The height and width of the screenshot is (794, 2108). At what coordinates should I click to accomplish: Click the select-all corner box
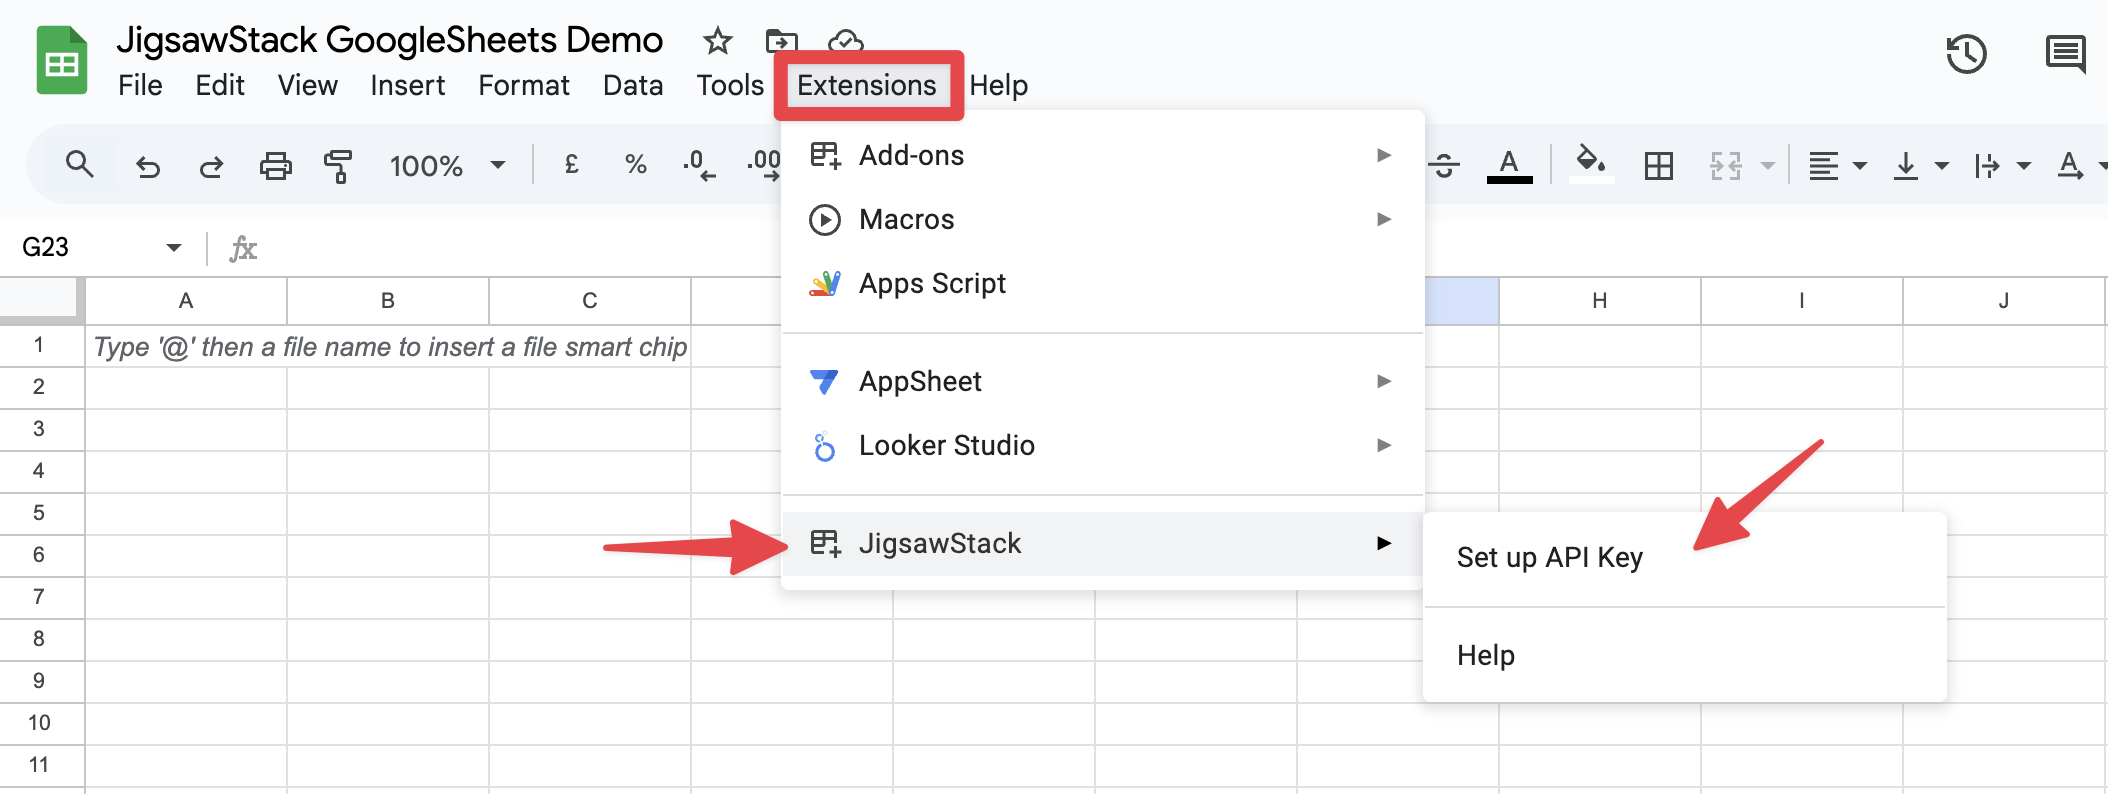click(x=41, y=300)
